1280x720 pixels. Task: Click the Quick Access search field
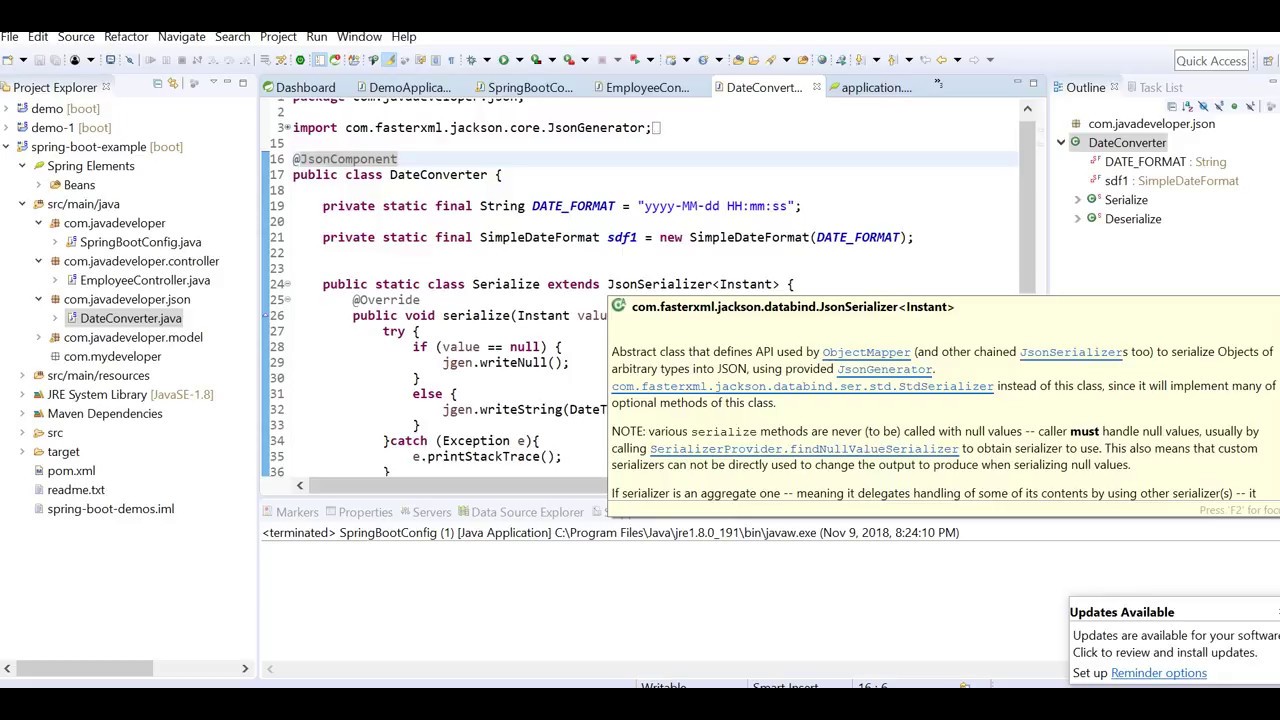point(1211,61)
